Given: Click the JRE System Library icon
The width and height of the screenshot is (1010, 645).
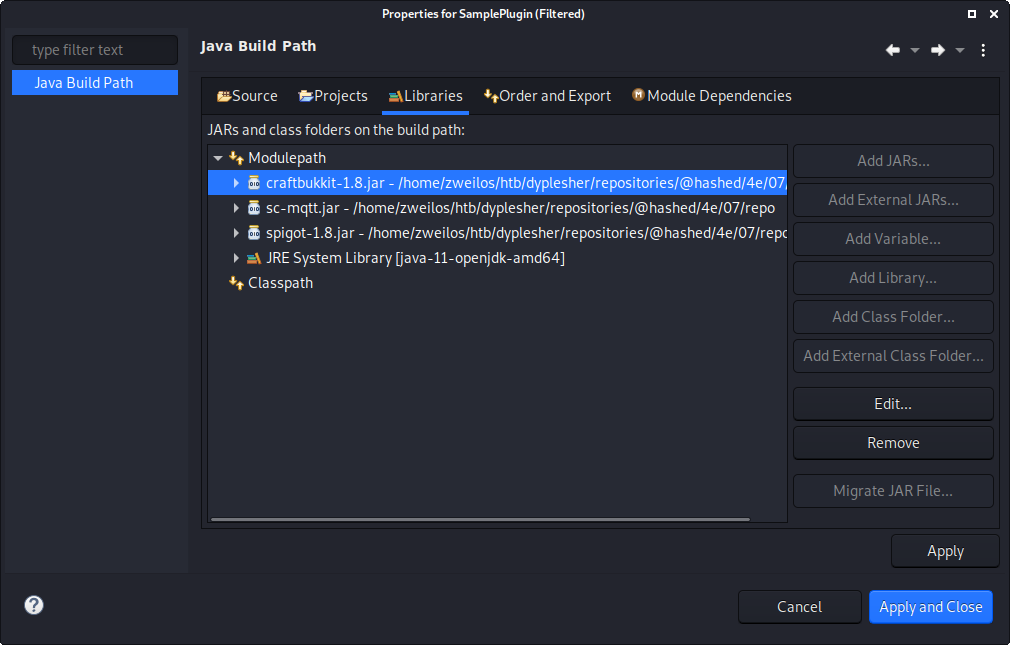Looking at the screenshot, I should point(254,258).
